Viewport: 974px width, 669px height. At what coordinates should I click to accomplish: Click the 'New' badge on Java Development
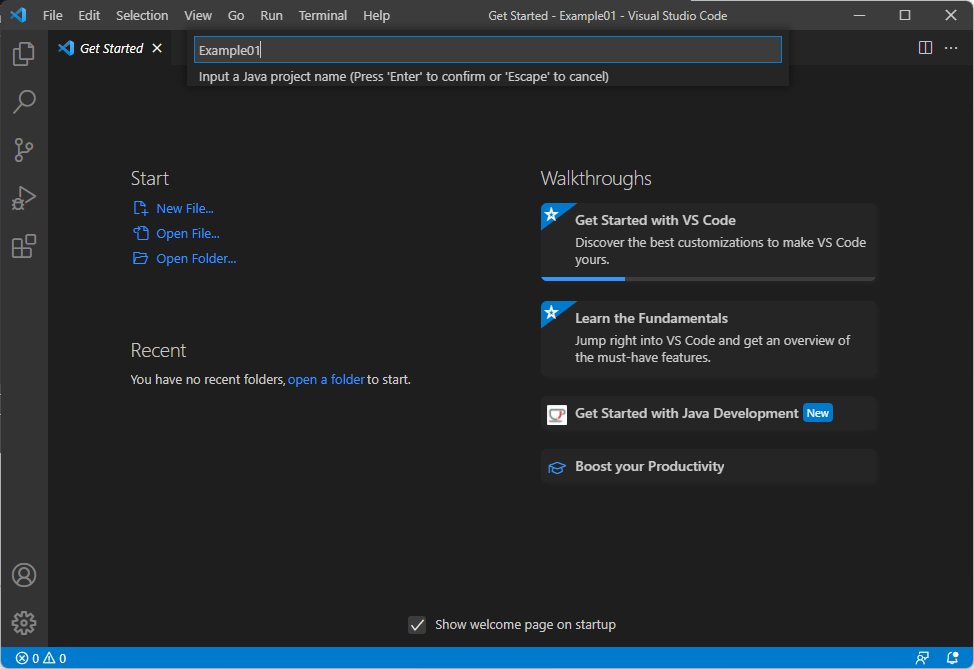tap(817, 413)
